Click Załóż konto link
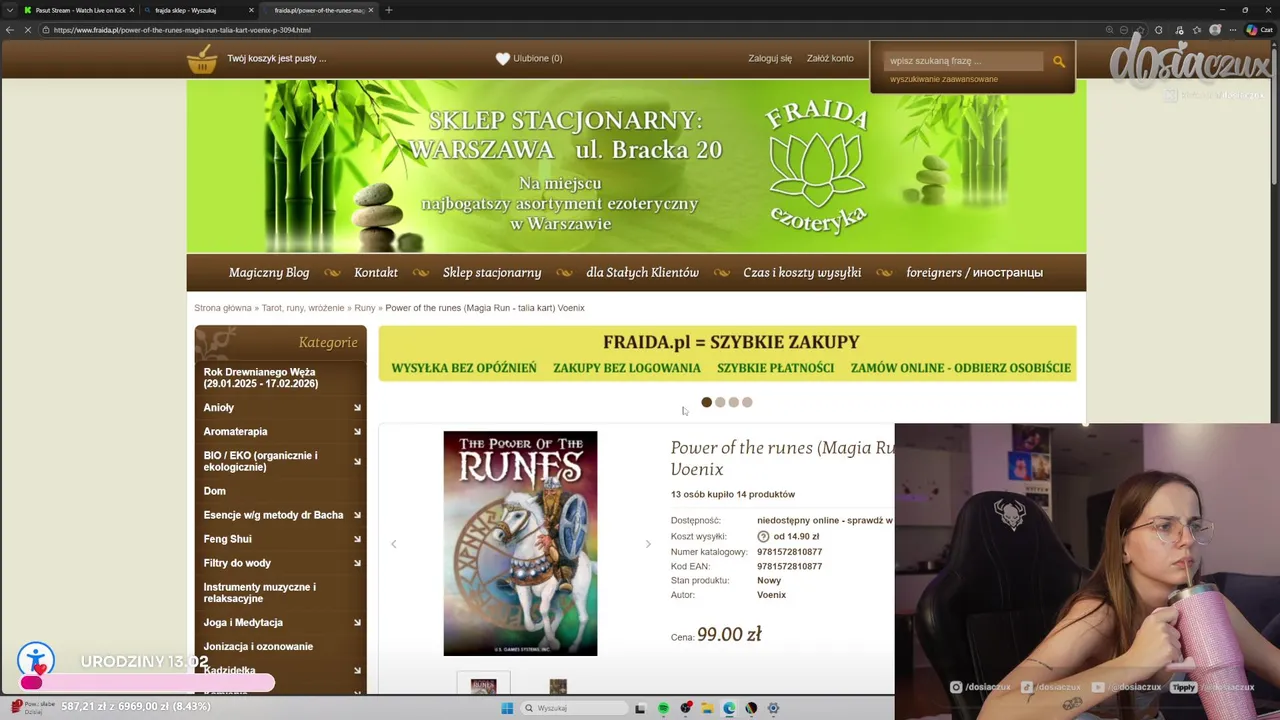Image resolution: width=1280 pixels, height=720 pixels. (x=830, y=58)
